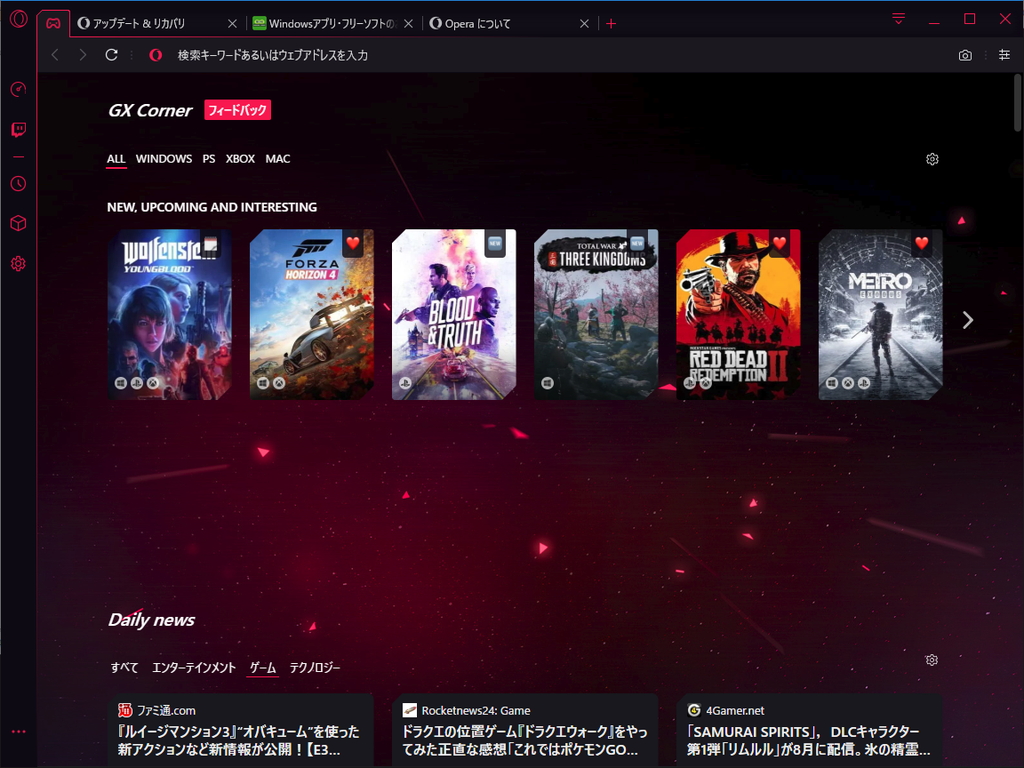
Task: Switch to the Operaについて tab
Action: tap(470, 22)
